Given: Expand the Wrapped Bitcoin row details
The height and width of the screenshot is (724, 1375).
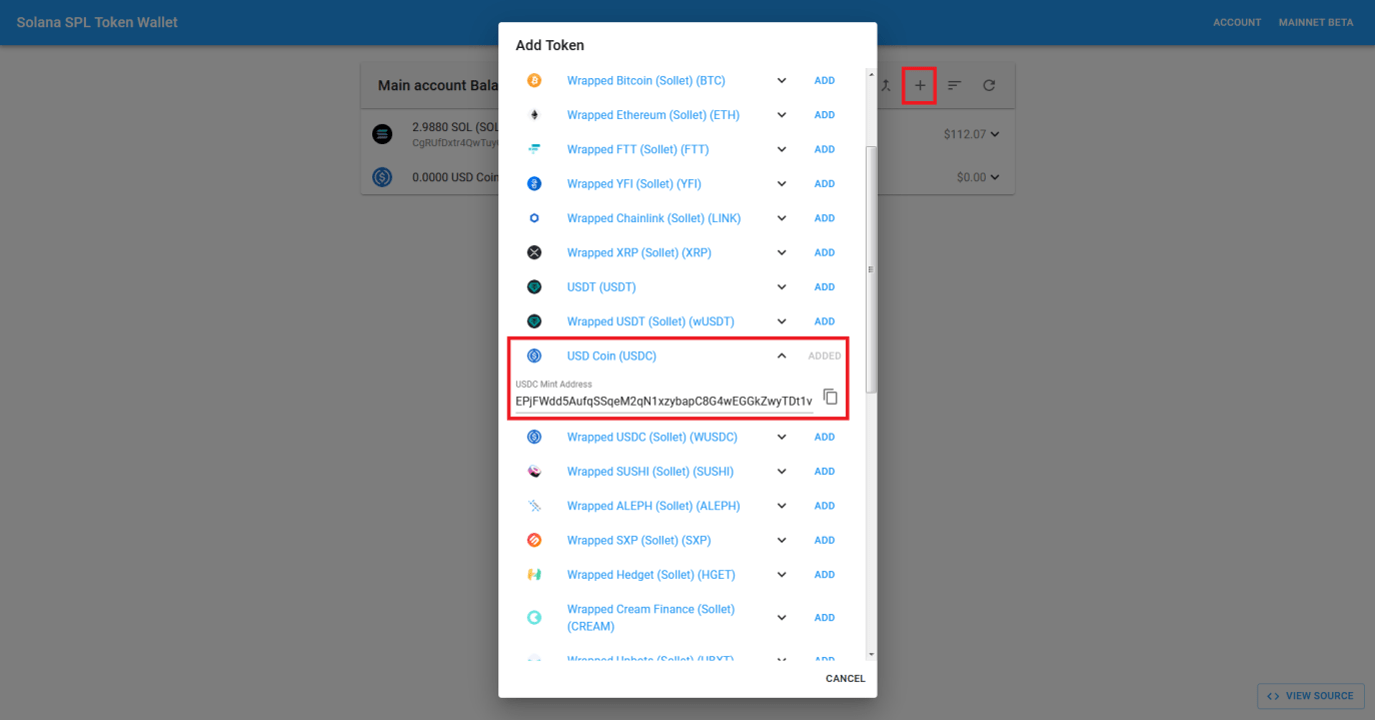Looking at the screenshot, I should coord(781,80).
